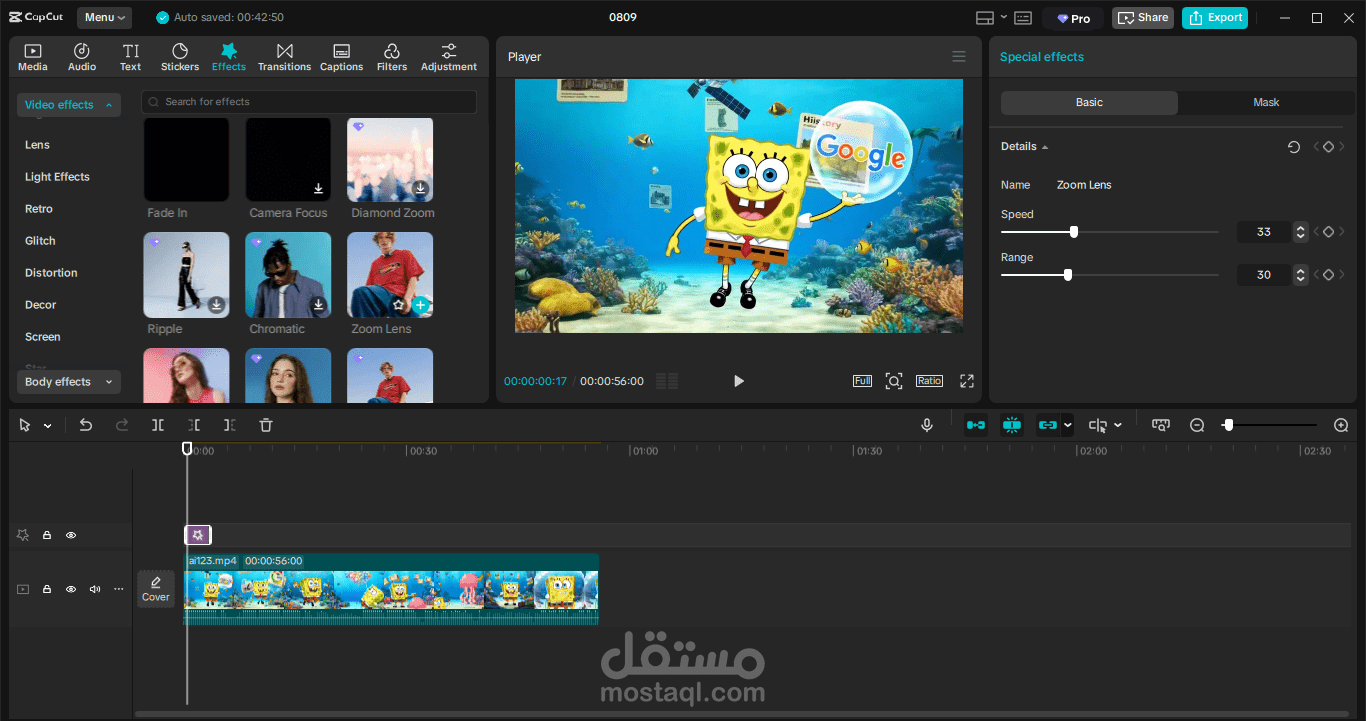
Task: Open the player hamburger menu
Action: click(x=959, y=57)
